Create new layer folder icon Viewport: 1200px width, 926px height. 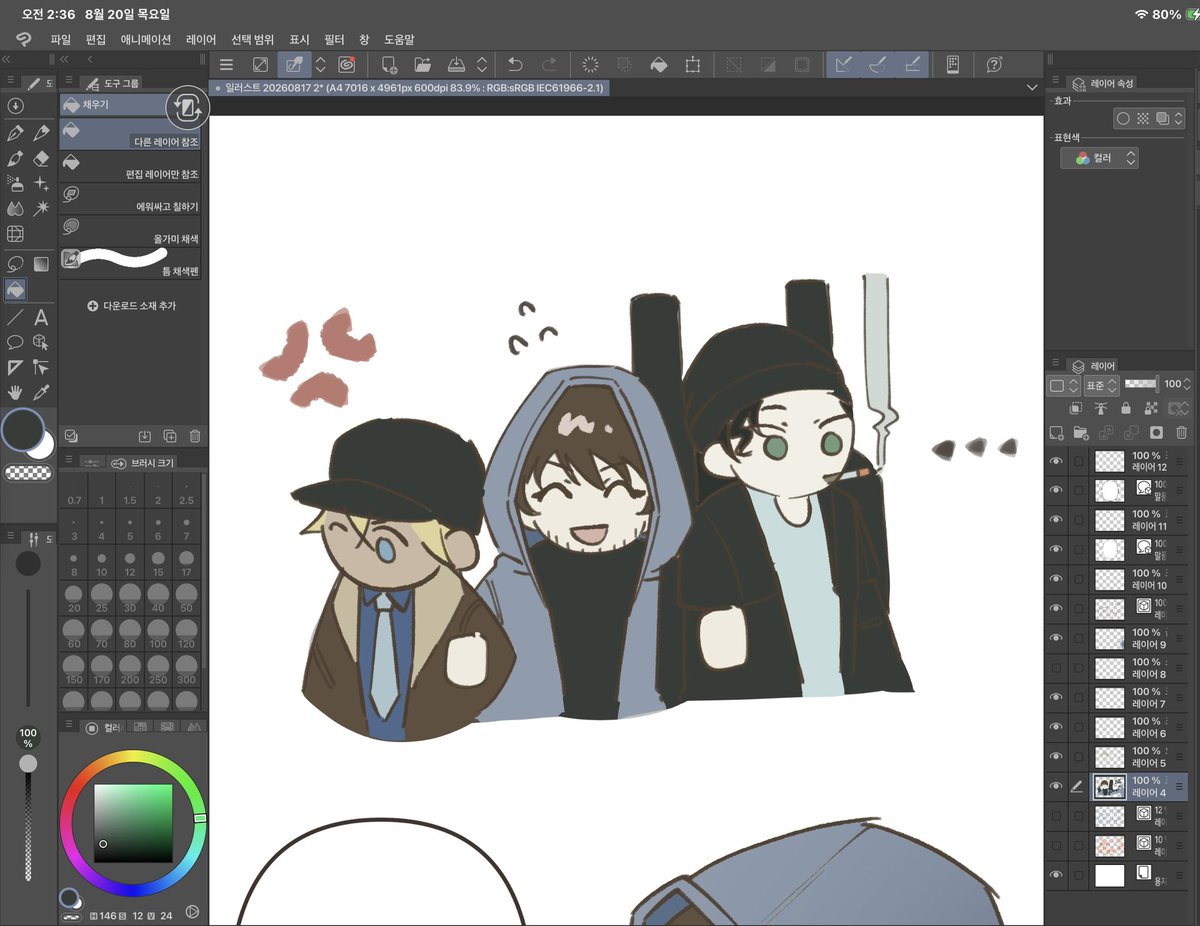(x=1081, y=432)
